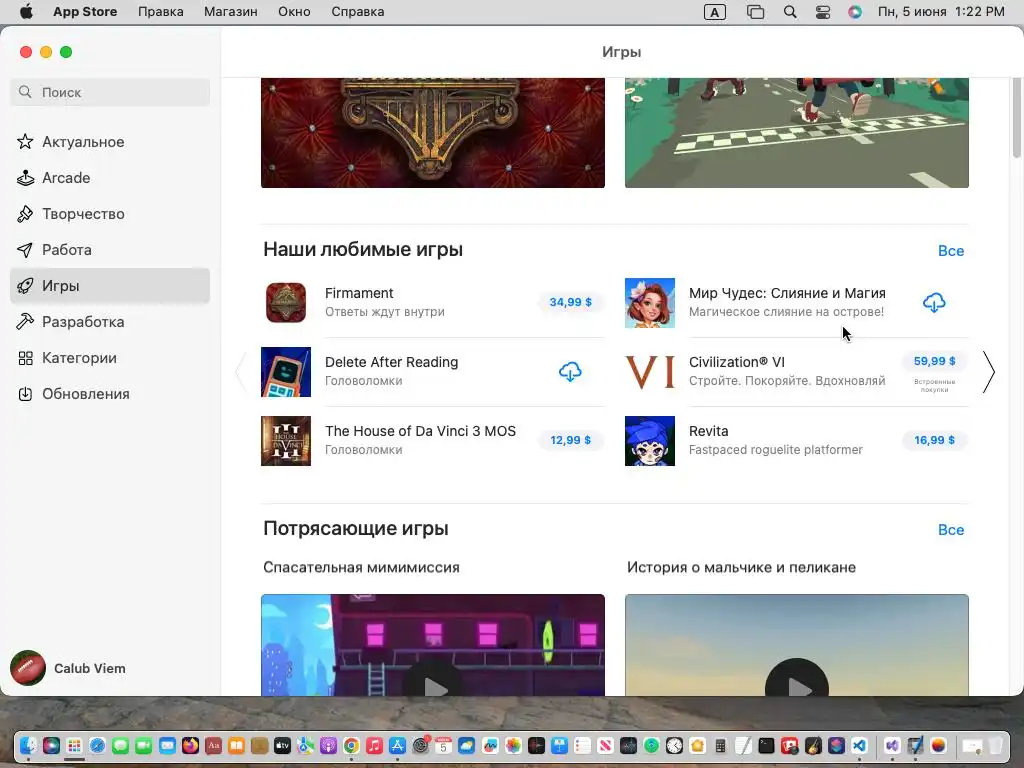Open the Delete After Reading title
The height and width of the screenshot is (768, 1024).
point(391,362)
